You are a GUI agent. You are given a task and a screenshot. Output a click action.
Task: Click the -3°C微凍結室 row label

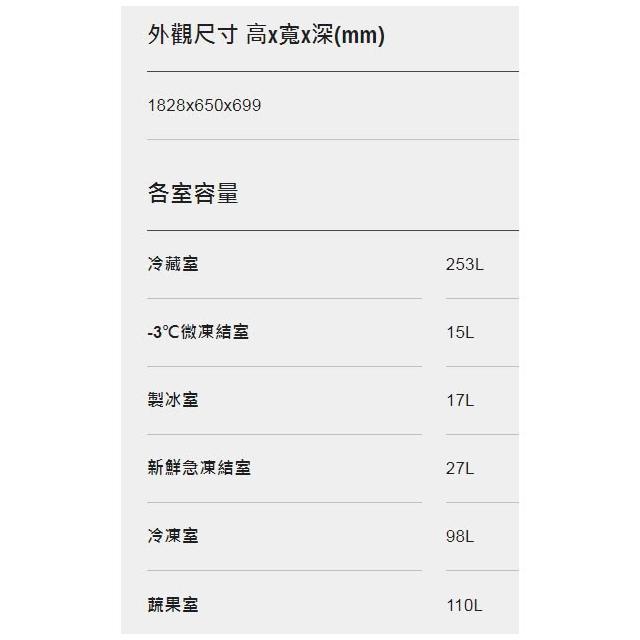coord(197,332)
